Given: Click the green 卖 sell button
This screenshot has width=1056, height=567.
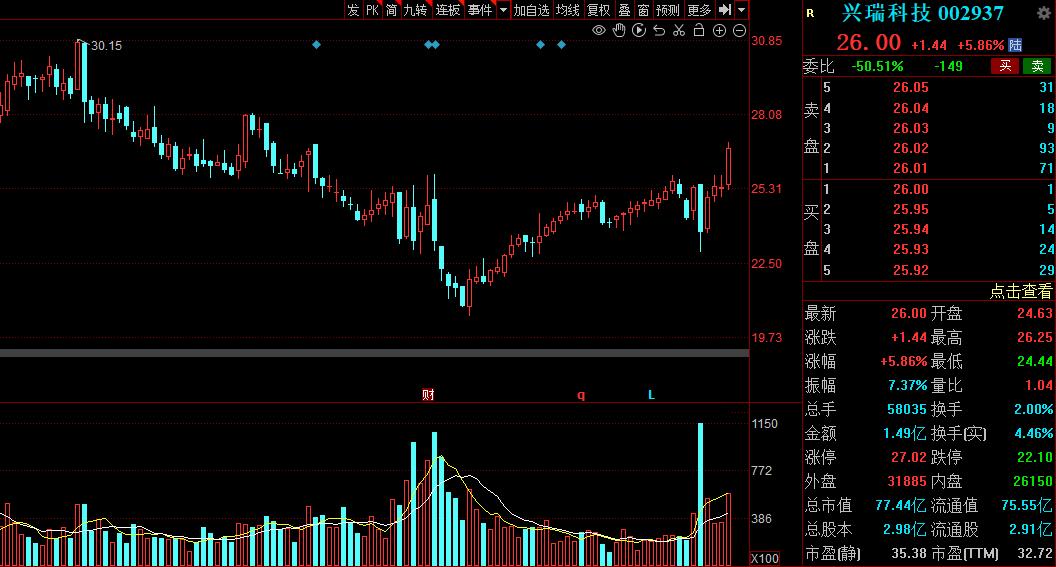Looking at the screenshot, I should tap(1037, 66).
